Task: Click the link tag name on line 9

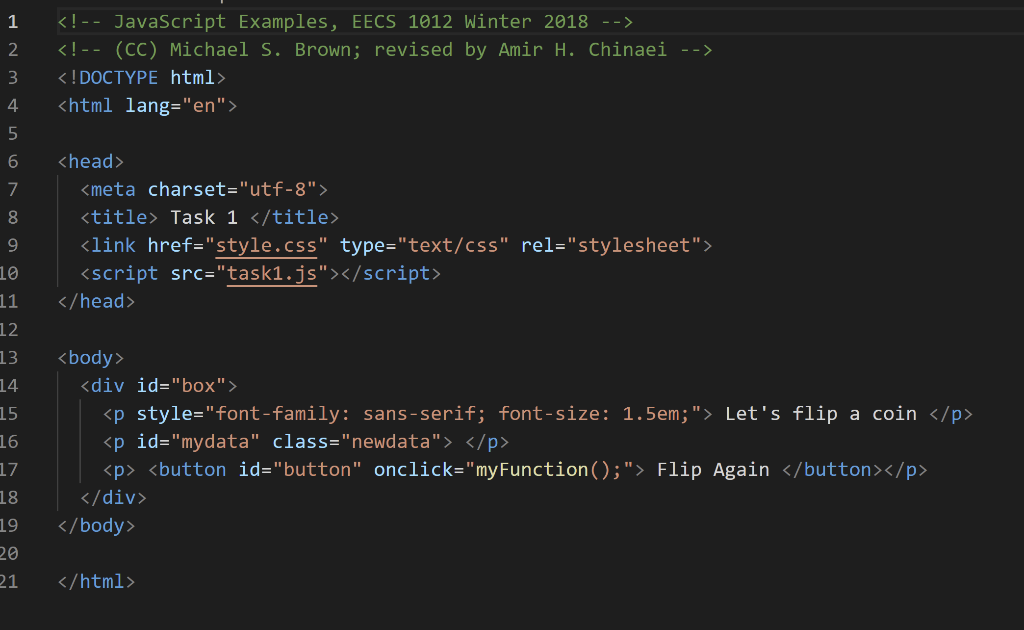Action: 113,245
